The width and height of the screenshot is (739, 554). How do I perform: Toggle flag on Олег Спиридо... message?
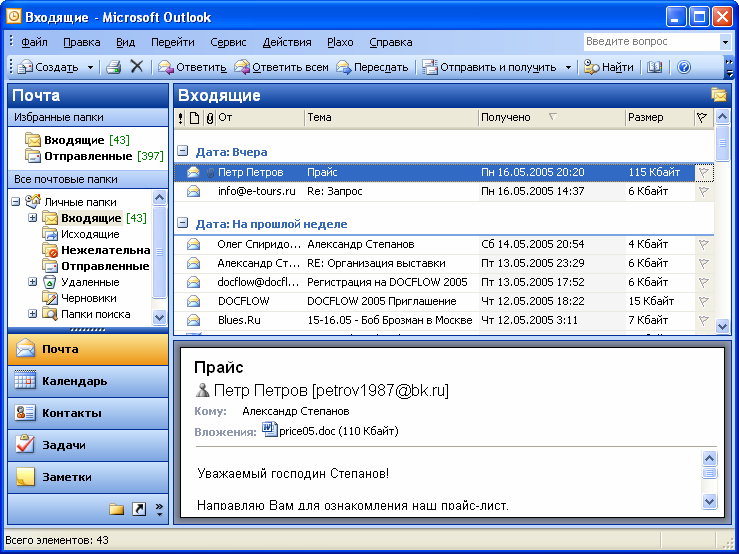(703, 244)
